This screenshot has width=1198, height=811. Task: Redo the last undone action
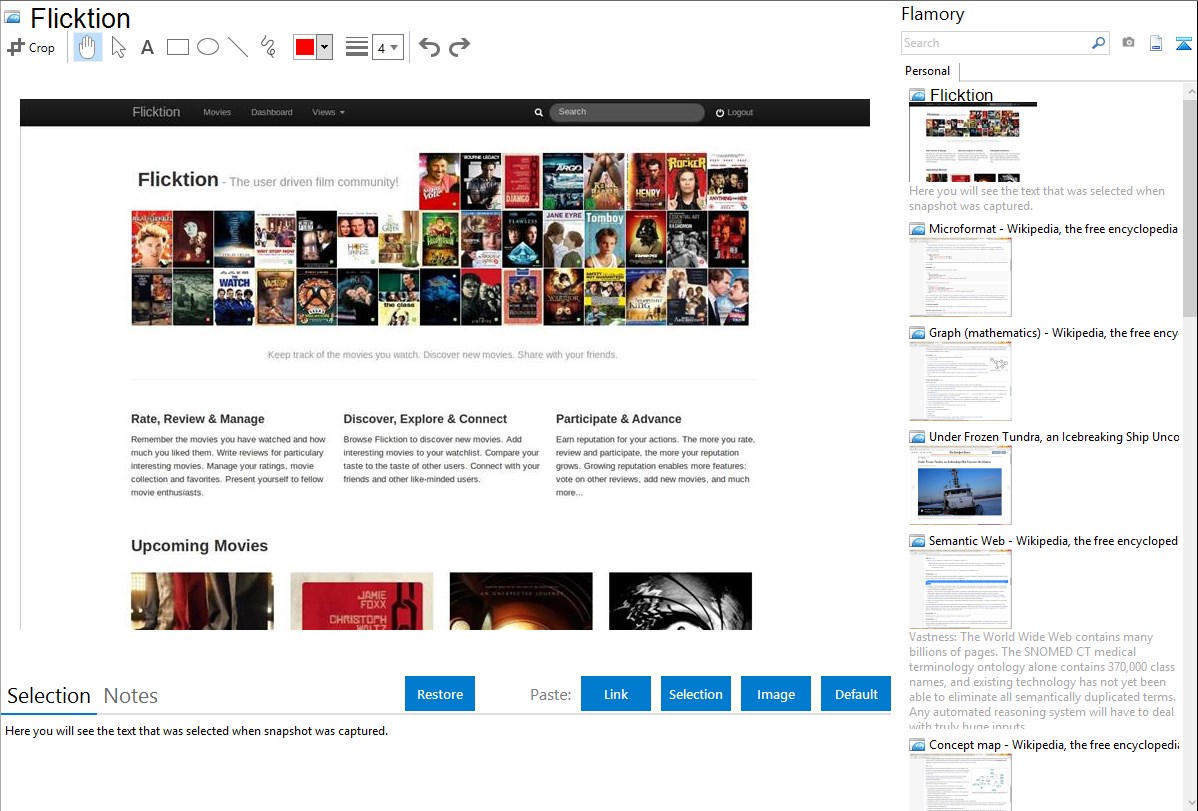pos(459,47)
